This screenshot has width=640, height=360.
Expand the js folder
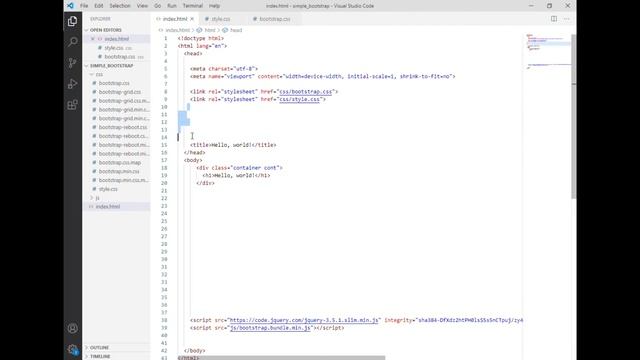[97, 198]
